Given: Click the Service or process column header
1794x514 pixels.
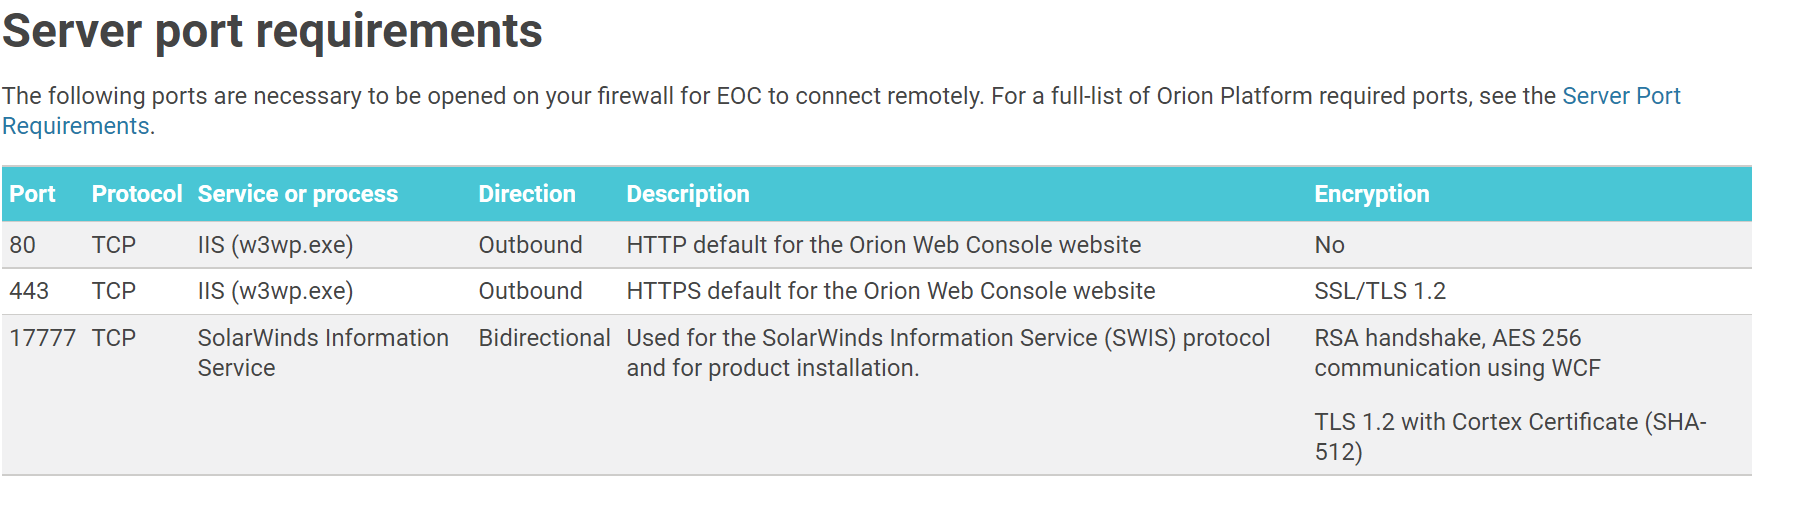Looking at the screenshot, I should point(298,194).
